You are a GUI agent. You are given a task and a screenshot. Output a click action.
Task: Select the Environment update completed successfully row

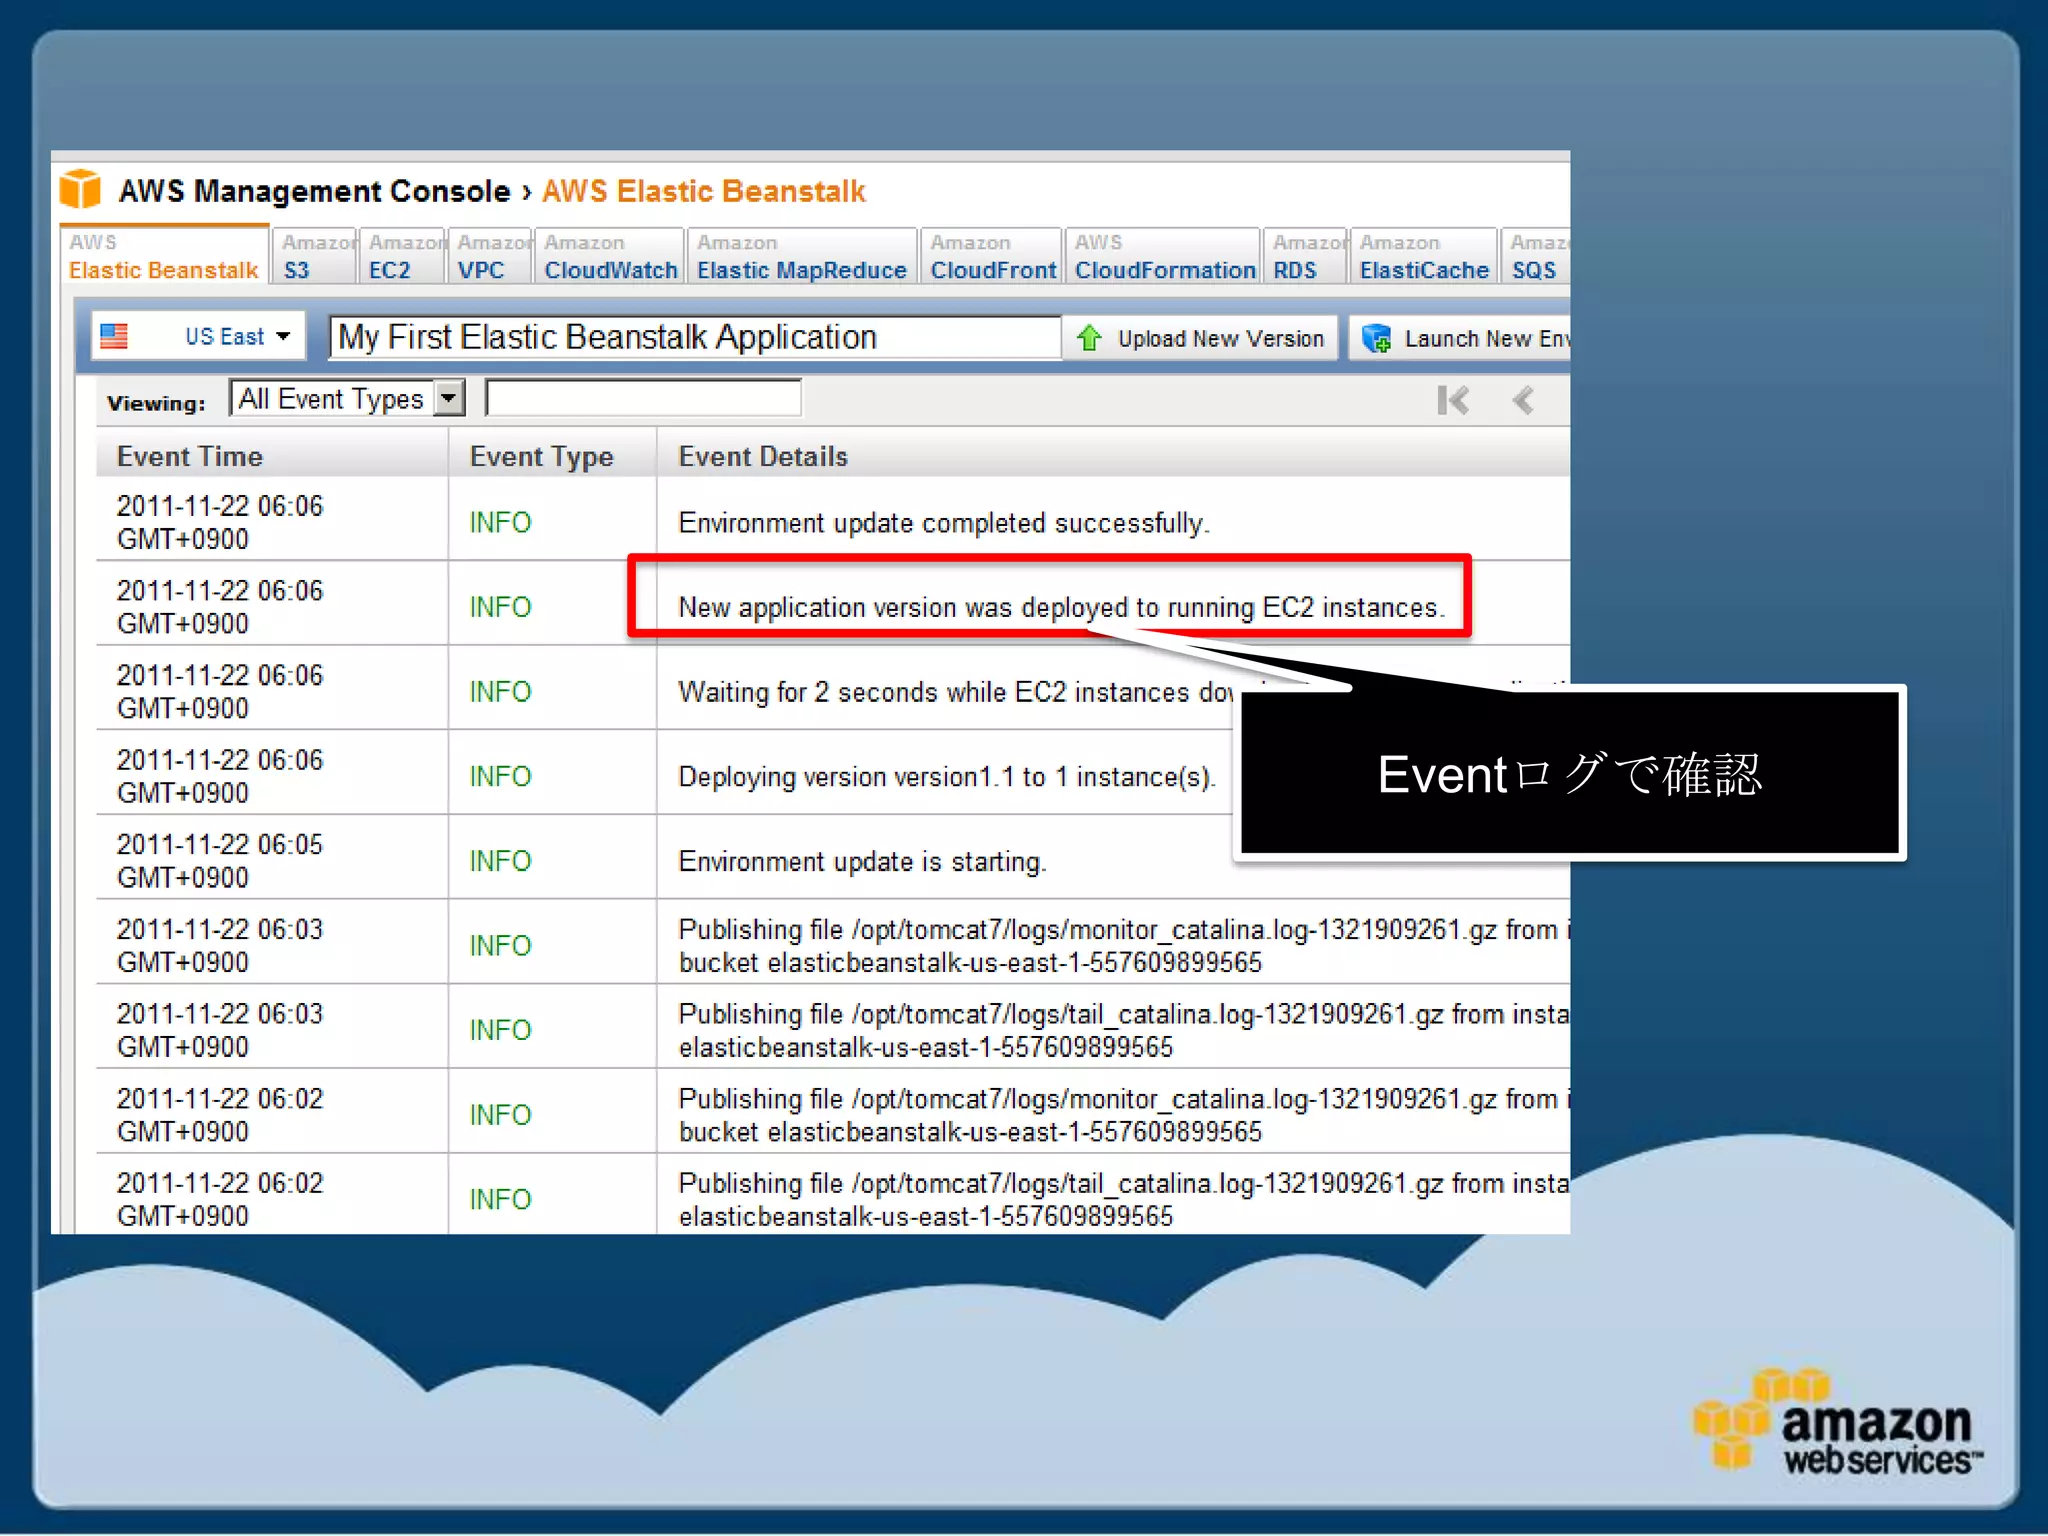pos(943,523)
